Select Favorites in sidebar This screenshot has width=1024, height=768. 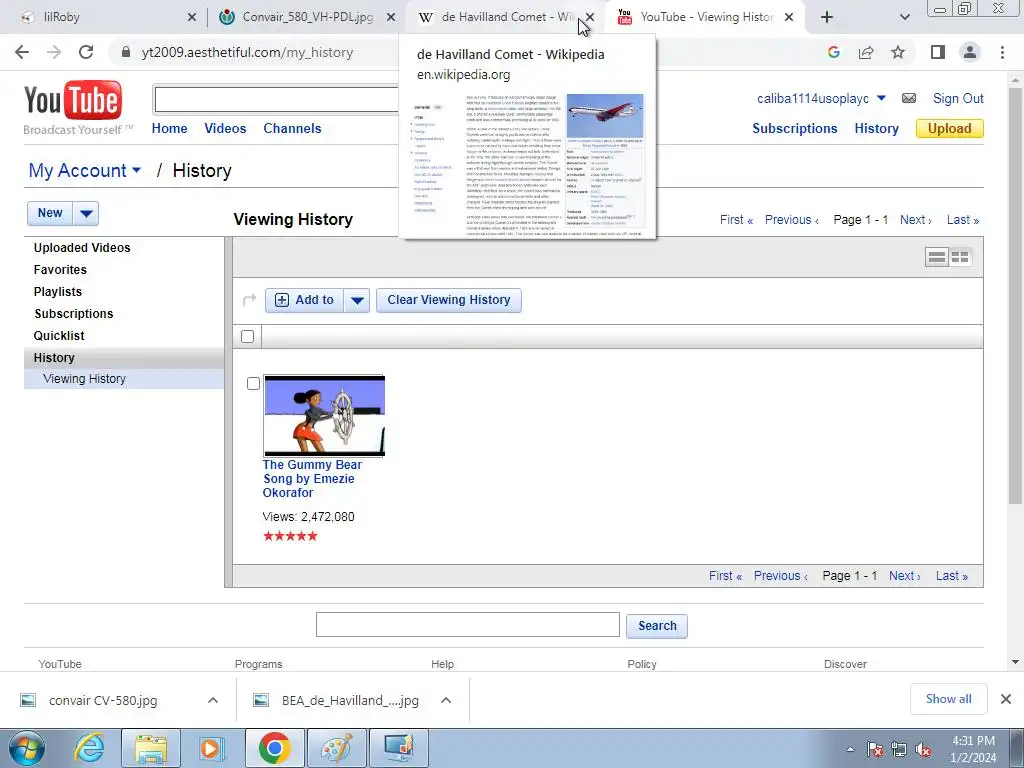tap(60, 270)
